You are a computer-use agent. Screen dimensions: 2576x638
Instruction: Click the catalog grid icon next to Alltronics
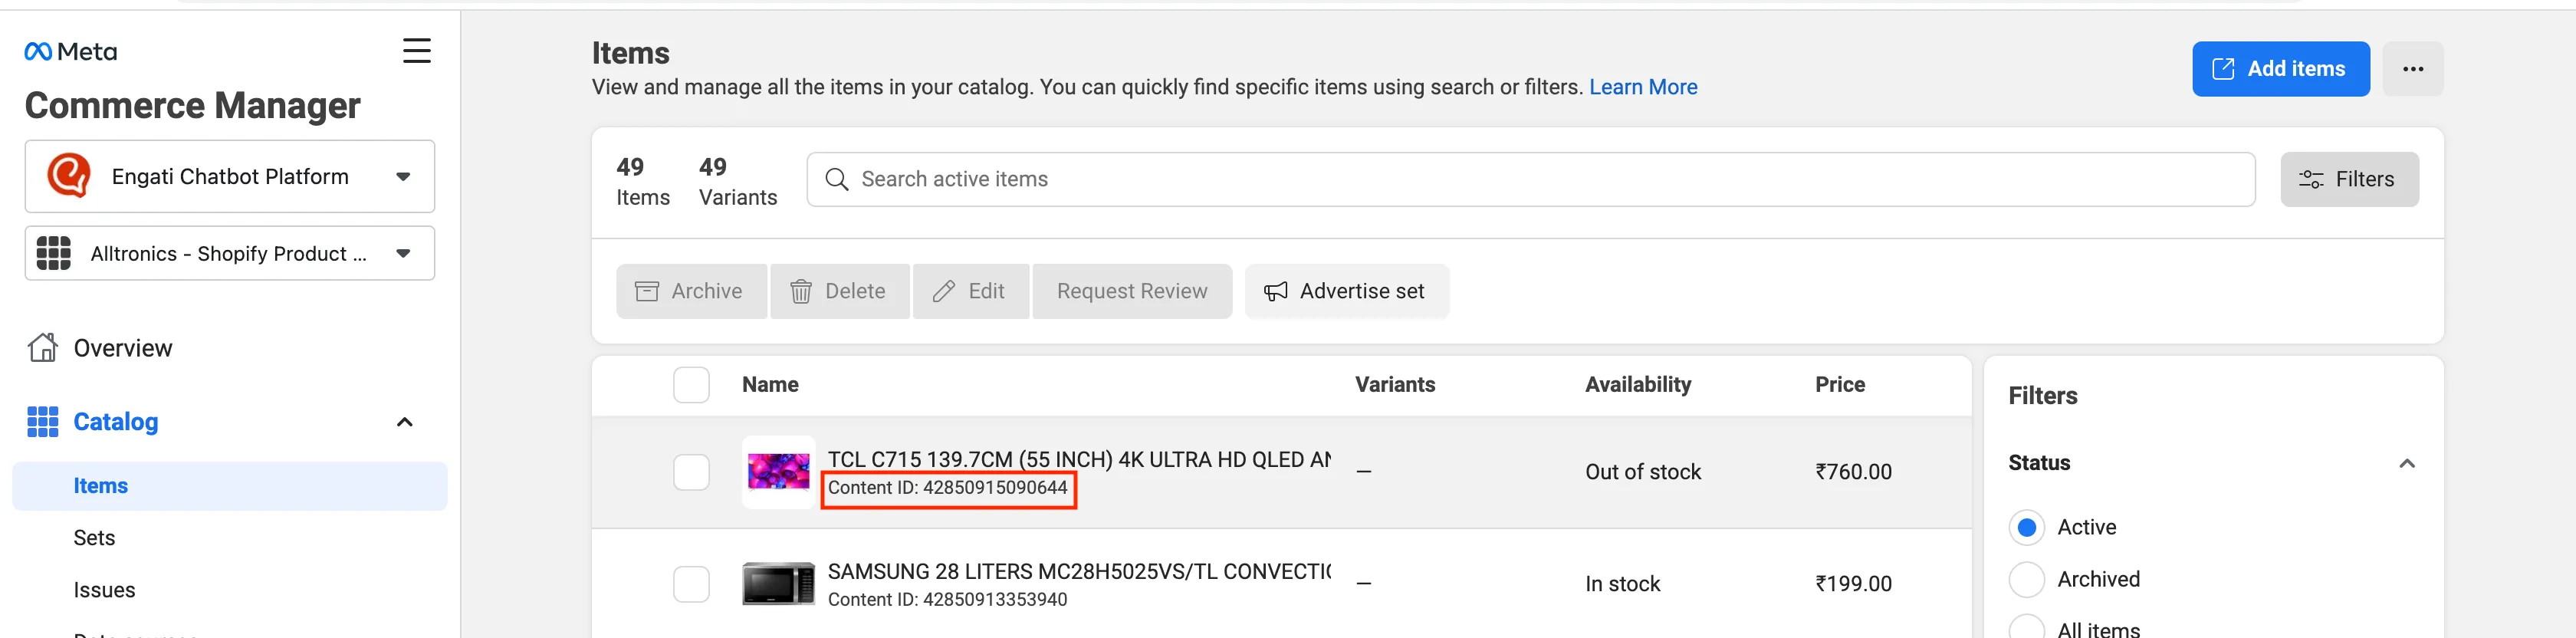(54, 253)
